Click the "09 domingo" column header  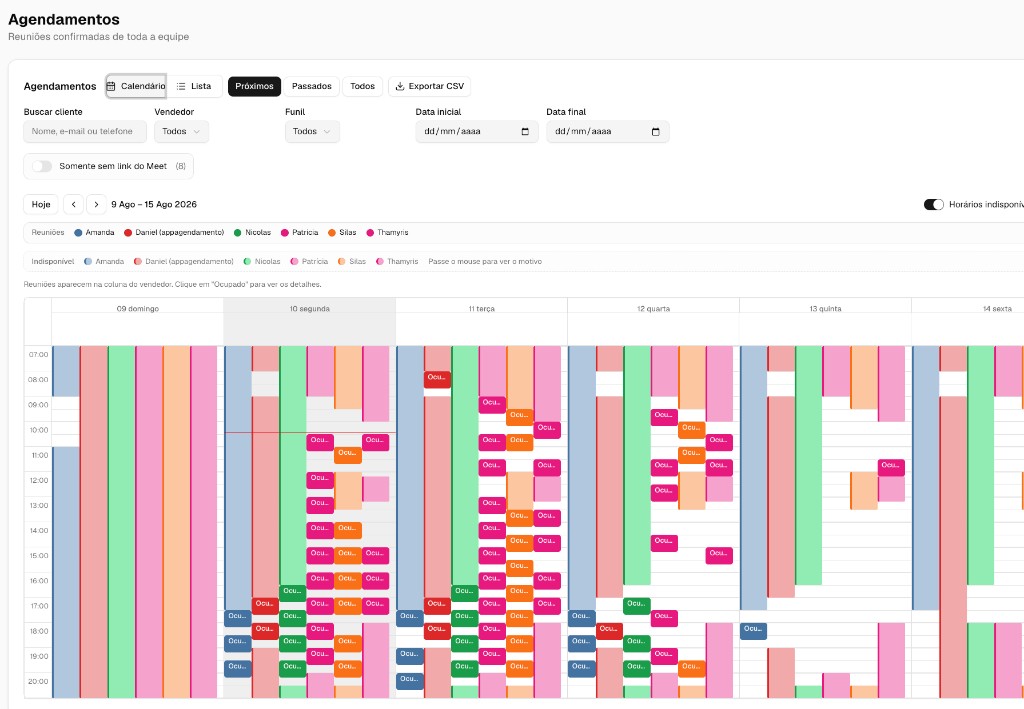click(x=138, y=309)
